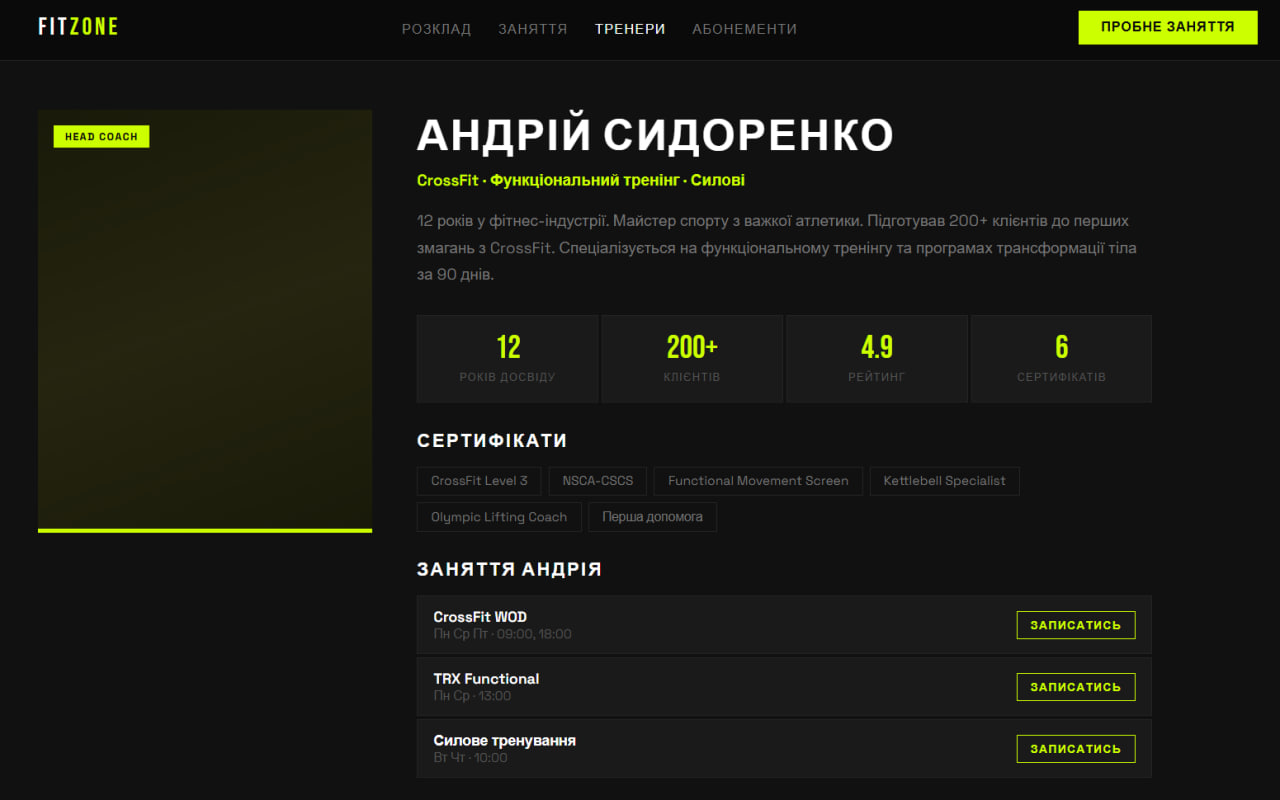Screen dimensions: 1280x800
Task: Click the FITZONE logo
Action: tap(77, 27)
